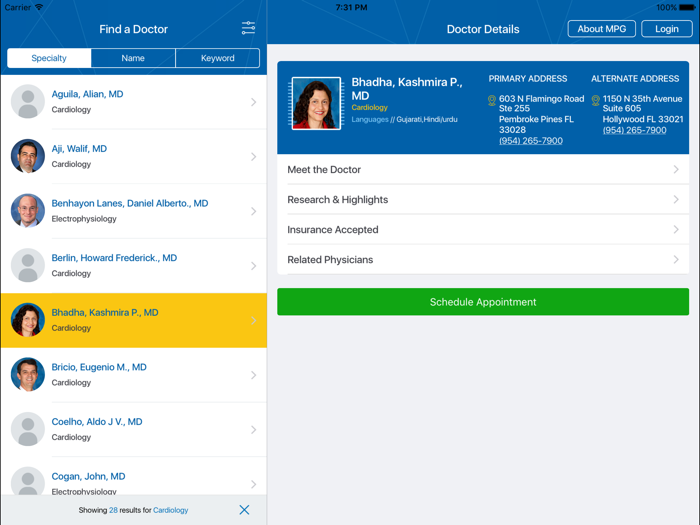Open Aguila, Alian row chevron
Image resolution: width=700 pixels, height=525 pixels.
pos(254,102)
